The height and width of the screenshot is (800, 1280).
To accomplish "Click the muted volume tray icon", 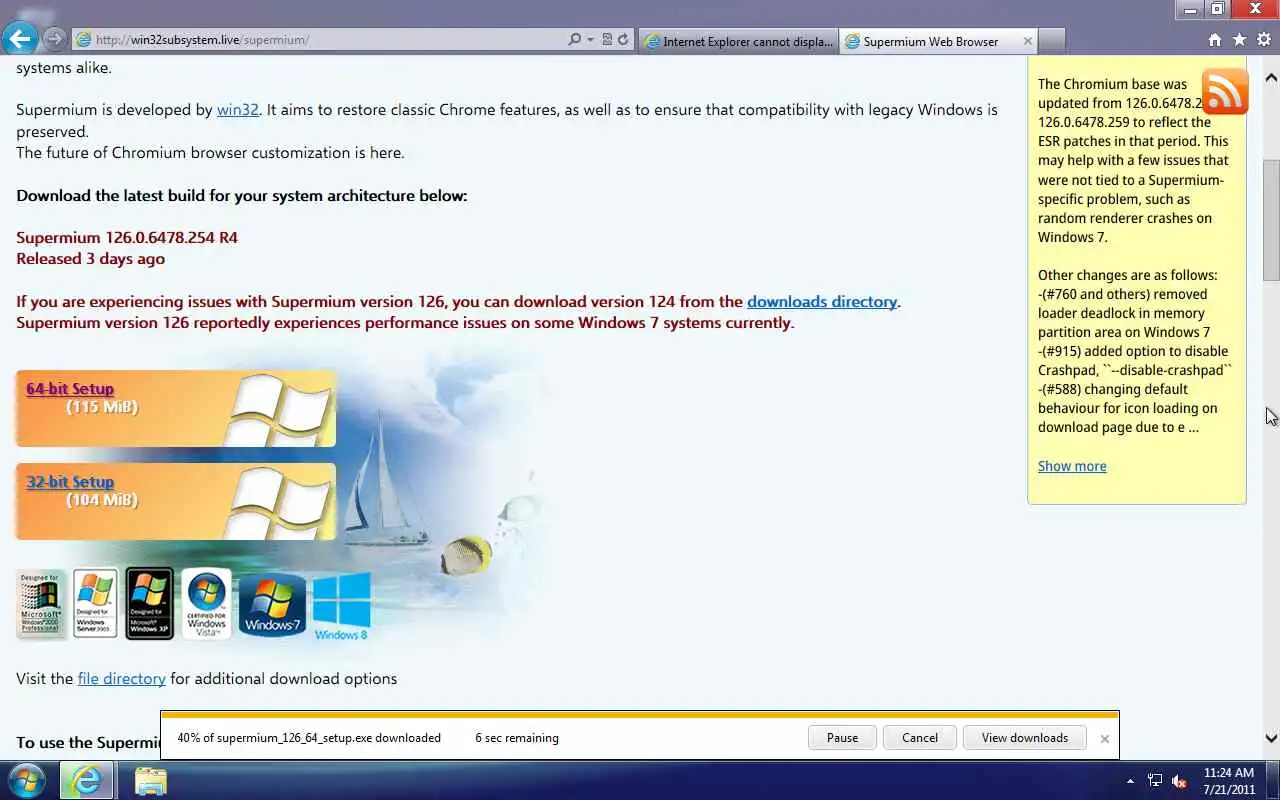I will (1179, 781).
